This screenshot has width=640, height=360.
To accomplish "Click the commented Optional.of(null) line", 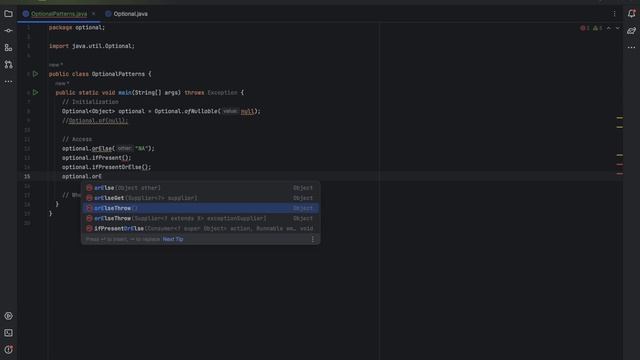I will (95, 121).
